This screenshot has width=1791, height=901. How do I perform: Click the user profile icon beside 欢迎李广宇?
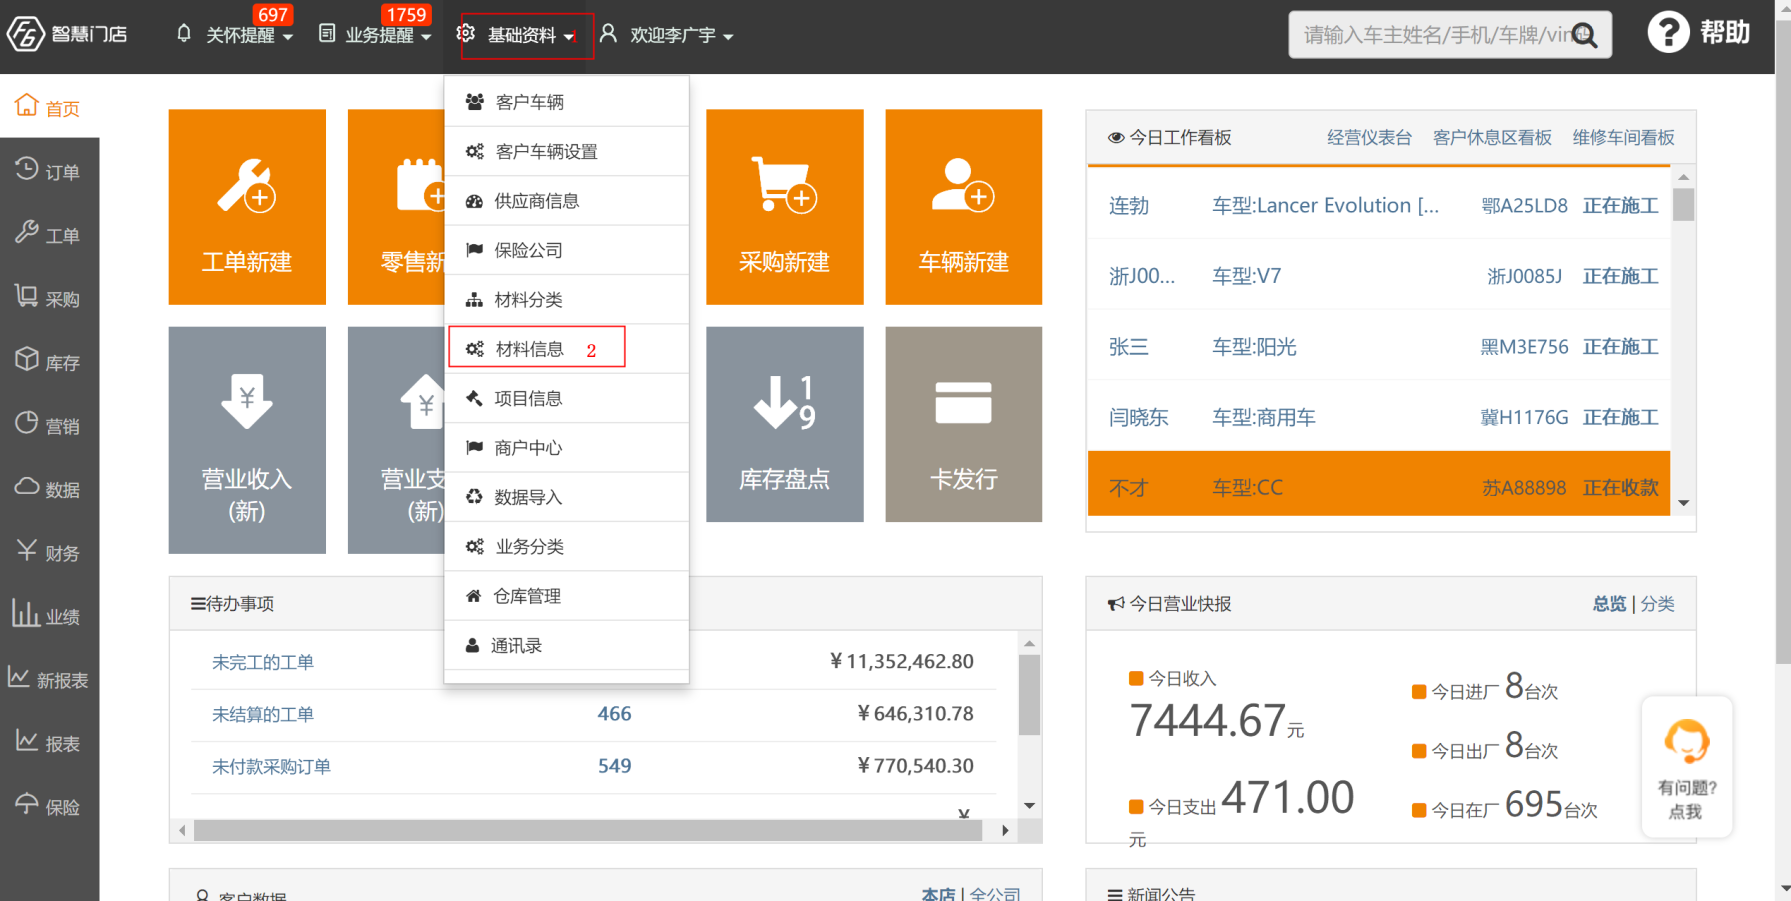pos(608,34)
